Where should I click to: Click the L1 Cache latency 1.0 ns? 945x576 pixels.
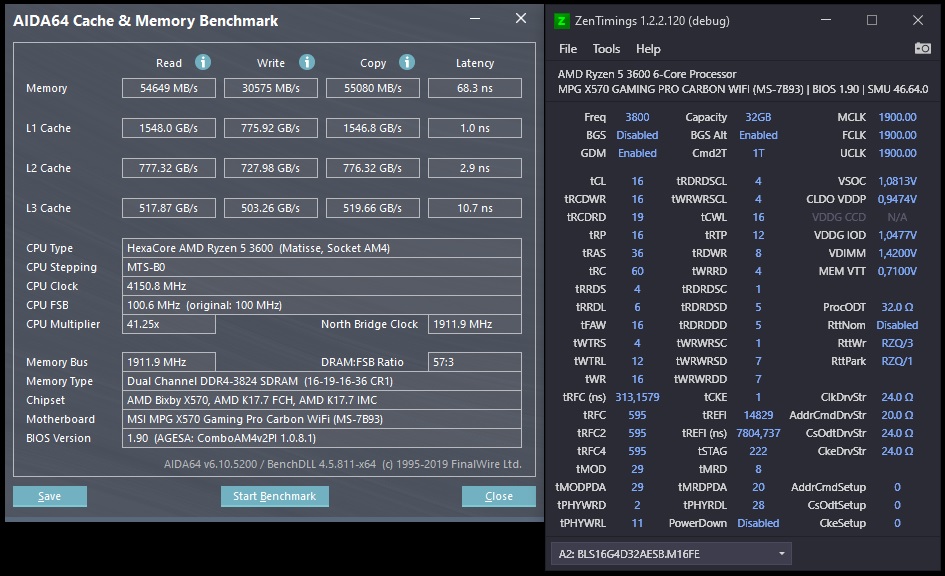click(x=475, y=128)
